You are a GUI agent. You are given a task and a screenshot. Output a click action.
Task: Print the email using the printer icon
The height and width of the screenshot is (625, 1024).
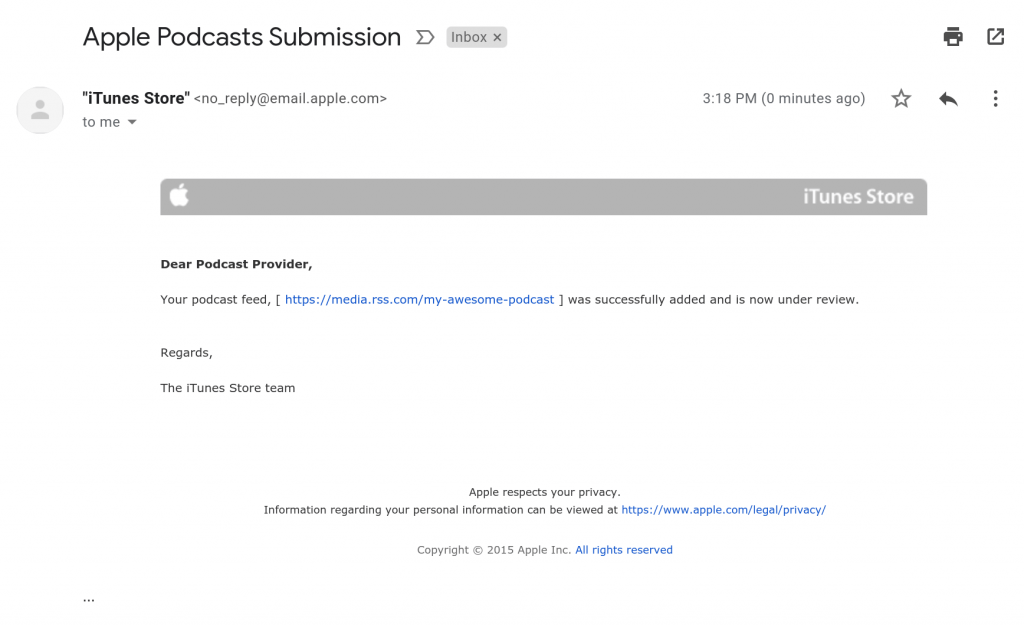952,36
